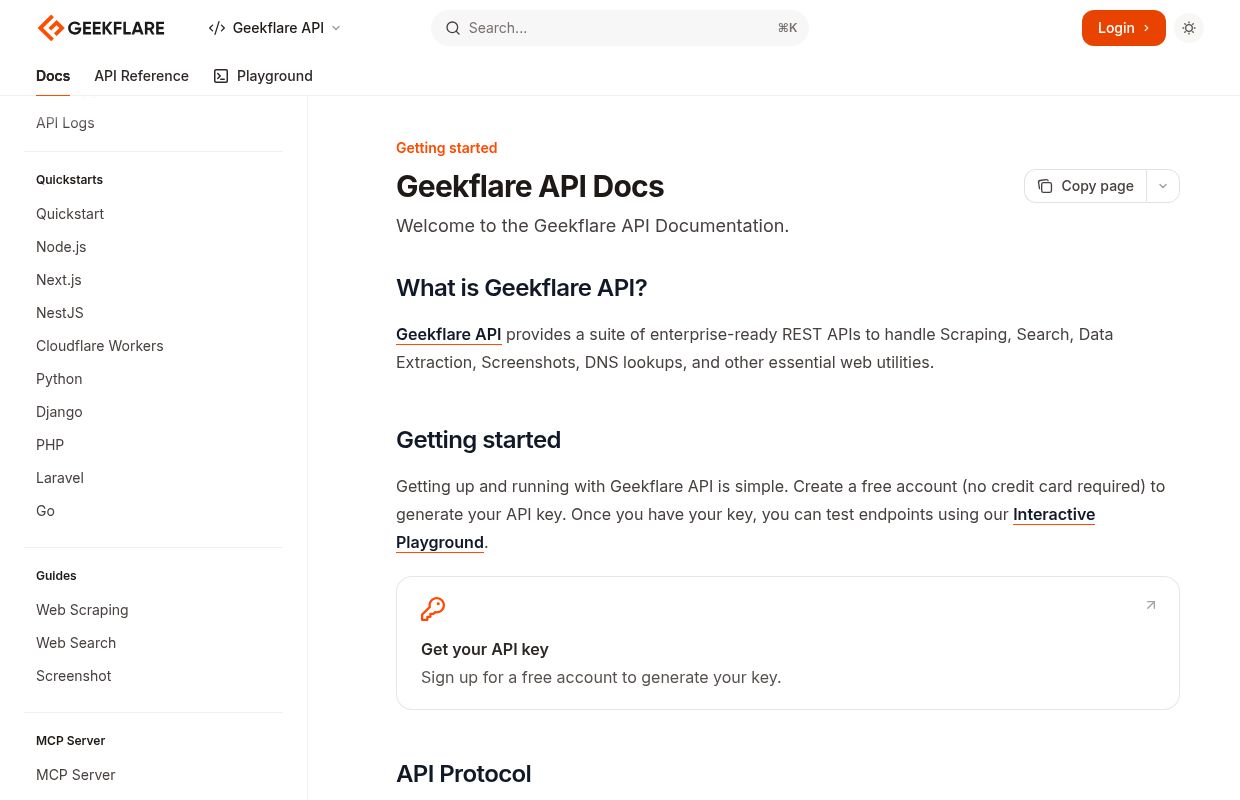Switch to the Docs tab
The height and width of the screenshot is (800, 1240).
pos(53,76)
